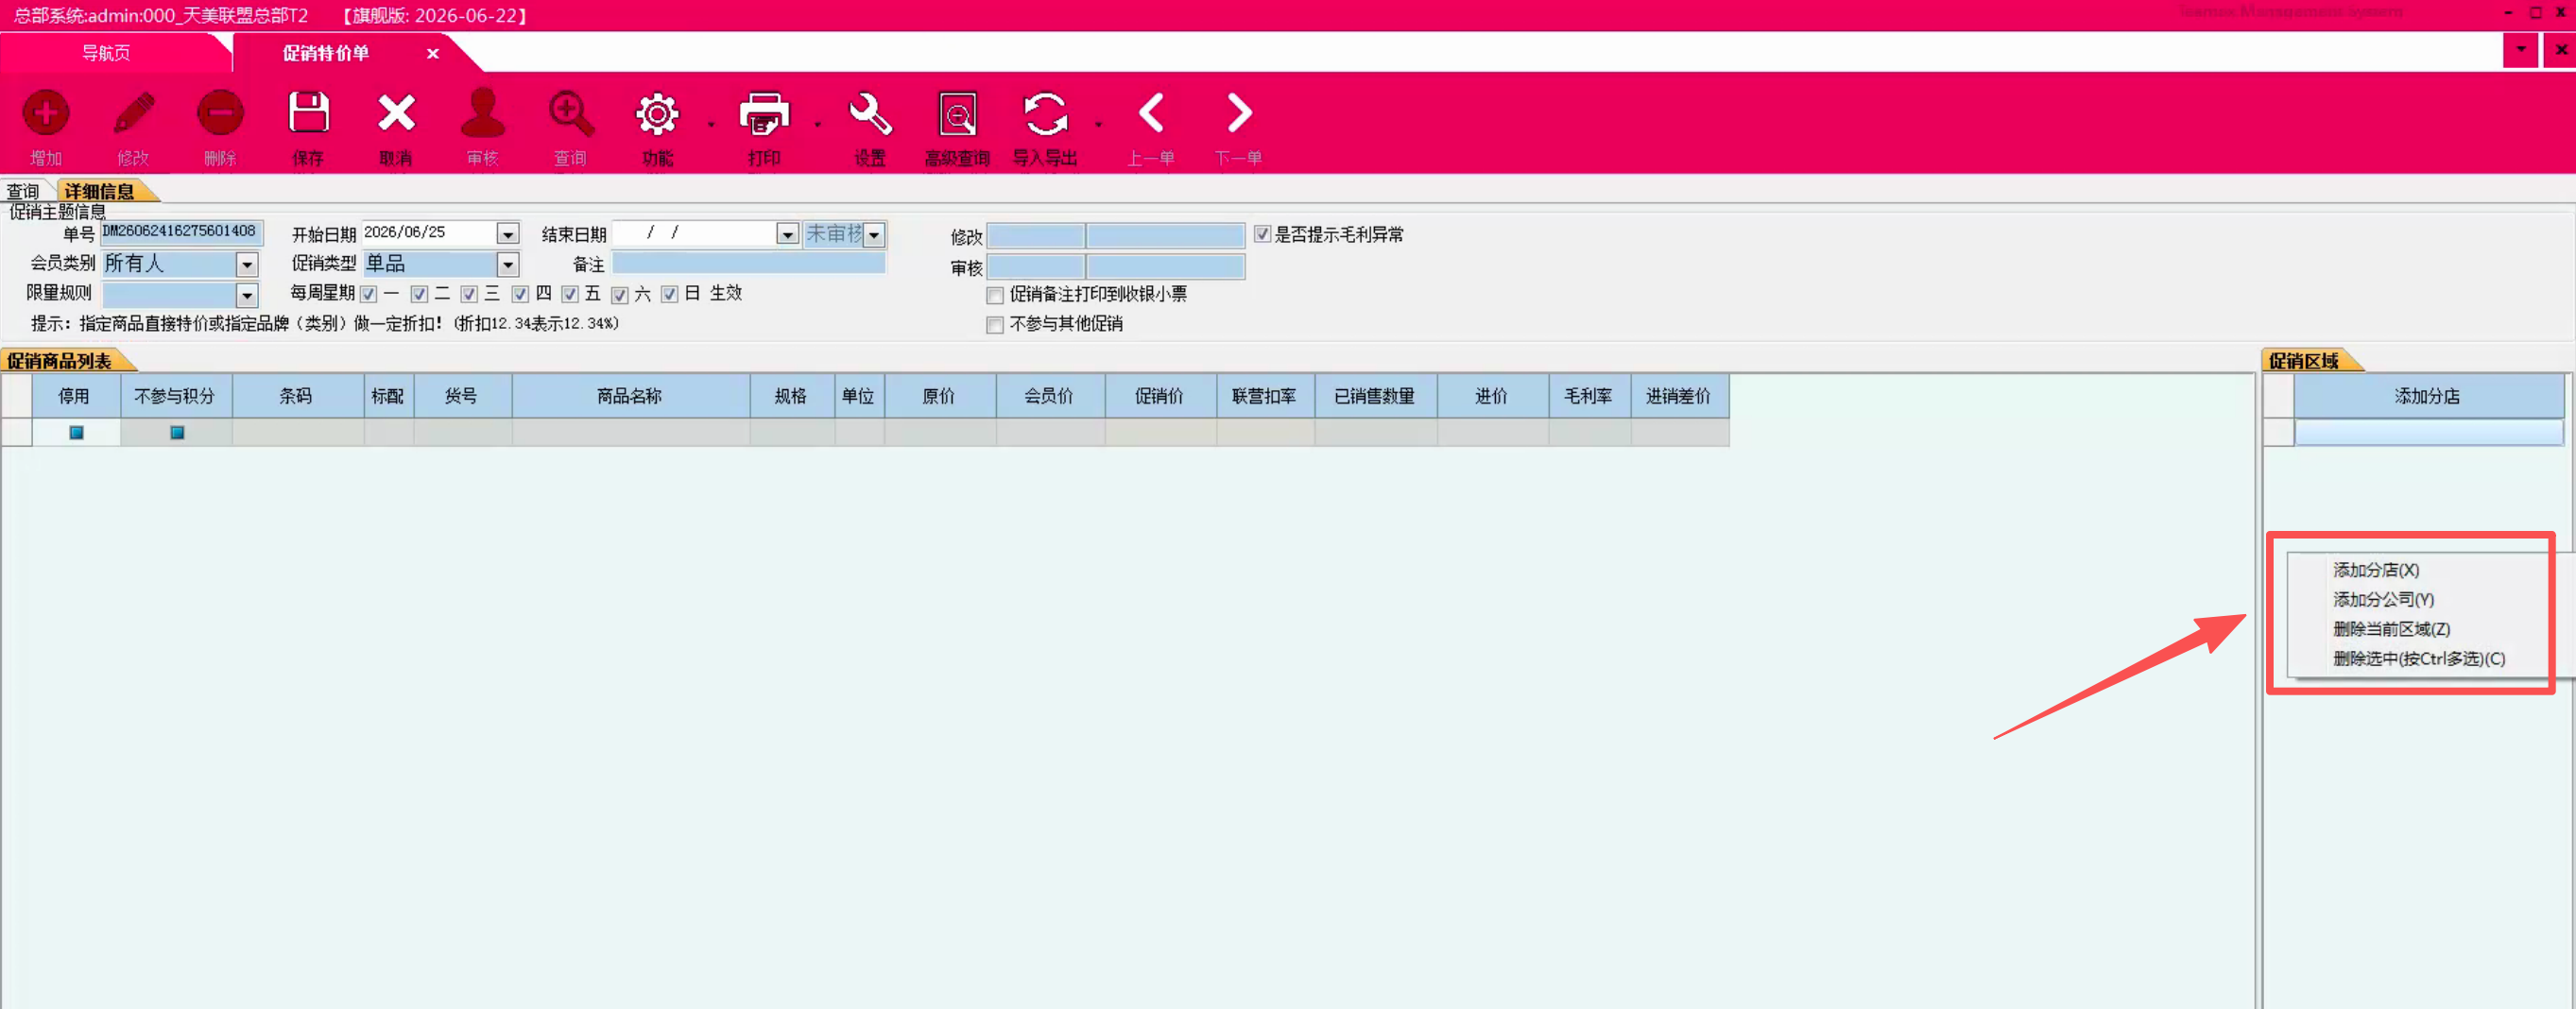Click the 单号 order number field
Screen dimensions: 2576x1009
[181, 232]
